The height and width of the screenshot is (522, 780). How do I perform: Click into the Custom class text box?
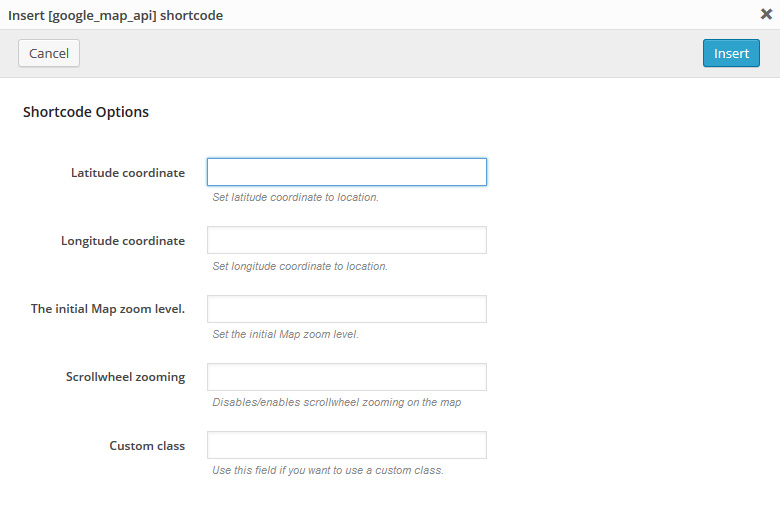coord(347,445)
